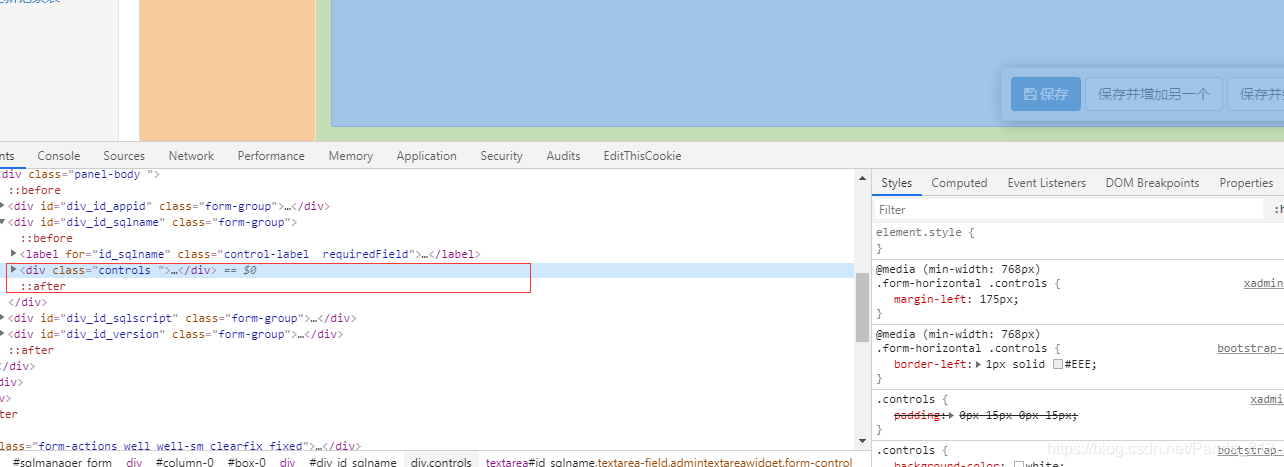Switch to the Audits tab
The width and height of the screenshot is (1284, 467).
(x=563, y=156)
